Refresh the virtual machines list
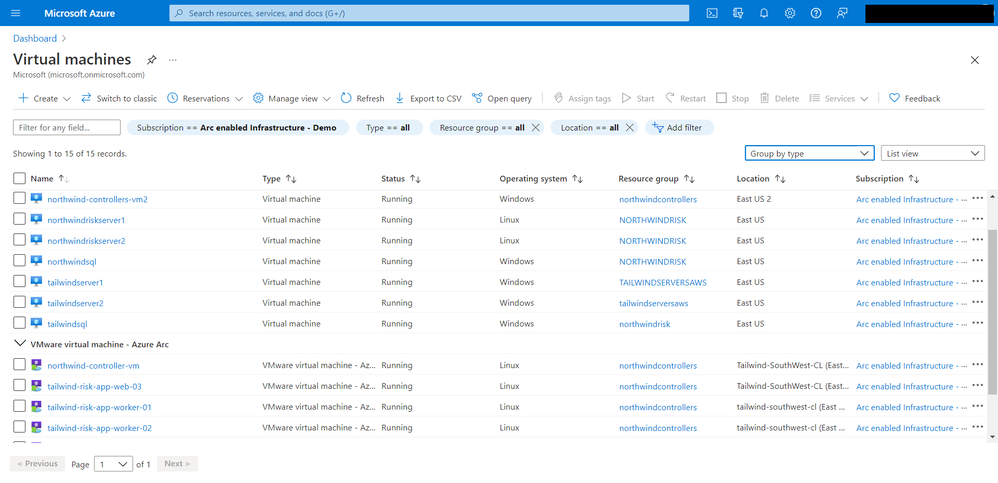 point(362,98)
